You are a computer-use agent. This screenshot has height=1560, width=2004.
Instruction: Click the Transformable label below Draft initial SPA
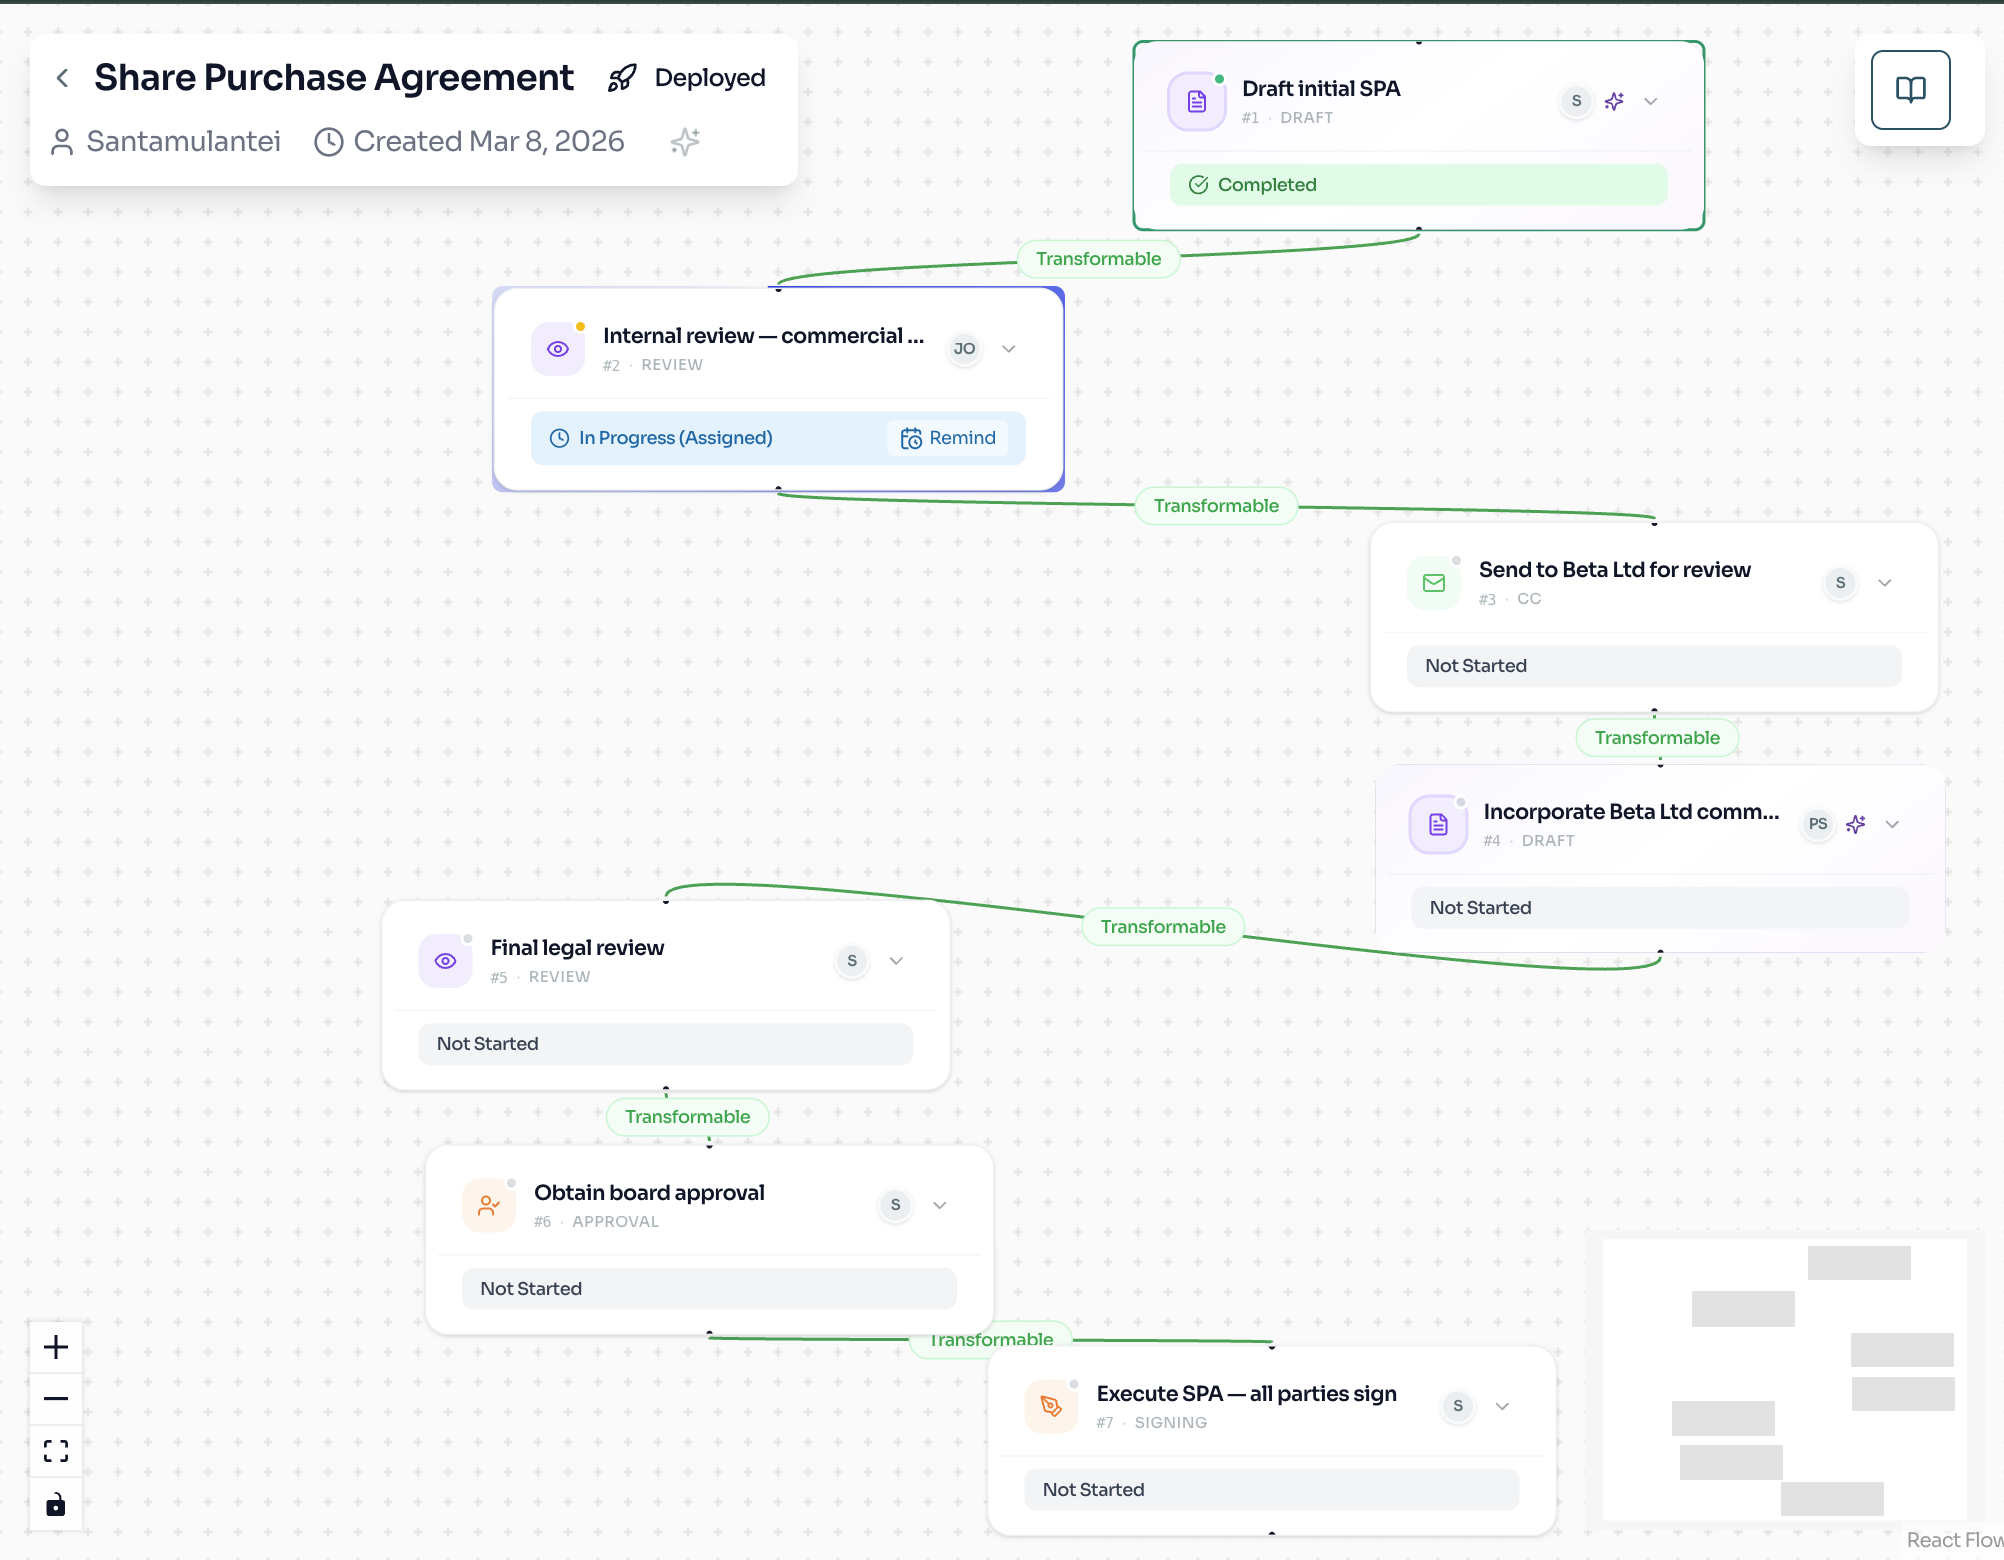pos(1098,259)
